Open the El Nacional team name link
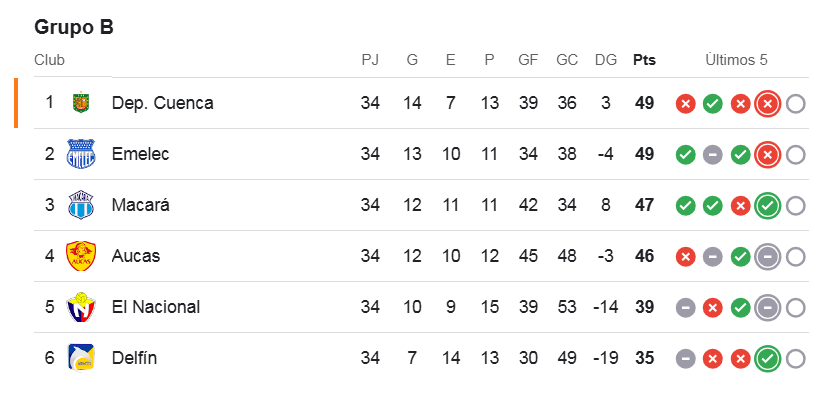Image resolution: width=830 pixels, height=407 pixels. pyautogui.click(x=156, y=307)
